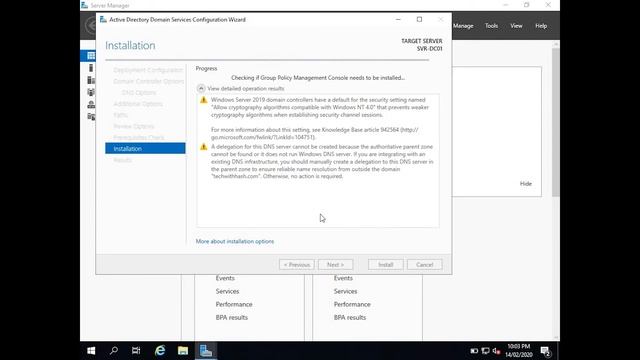Select Local Server icon in Server Manager sidebar
The image size is (640, 360).
tap(91, 68)
